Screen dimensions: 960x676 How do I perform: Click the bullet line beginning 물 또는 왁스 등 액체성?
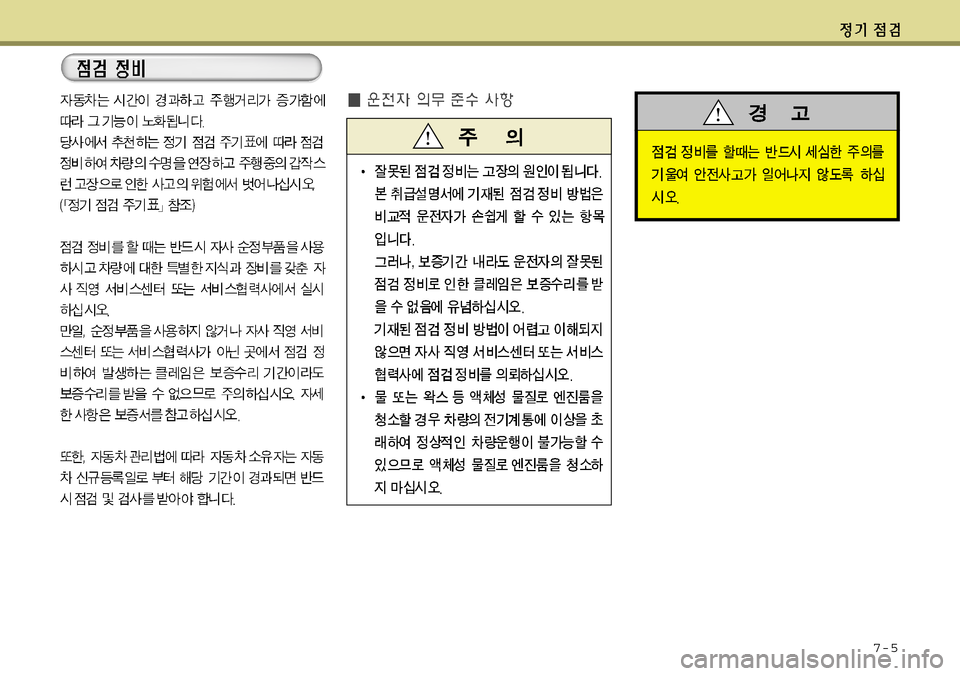point(488,397)
